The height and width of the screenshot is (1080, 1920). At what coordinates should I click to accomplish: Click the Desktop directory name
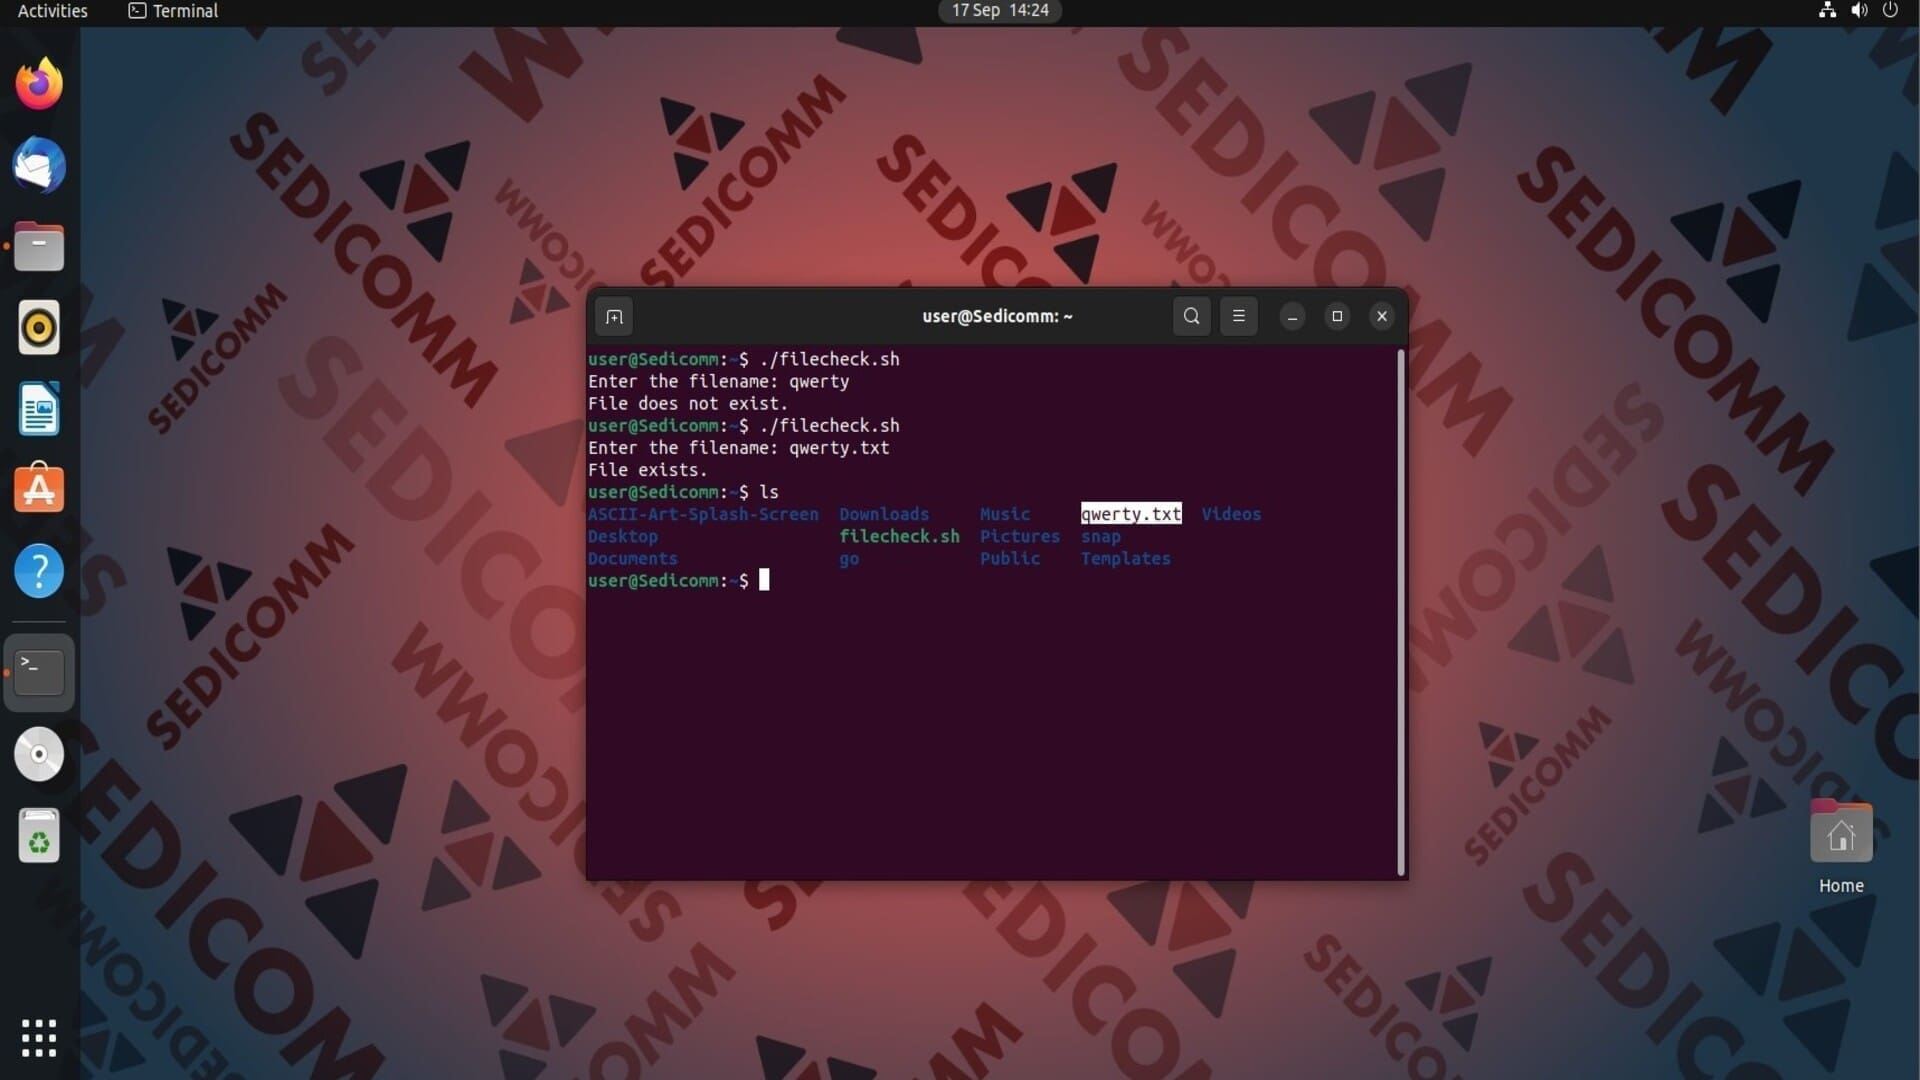(x=623, y=536)
